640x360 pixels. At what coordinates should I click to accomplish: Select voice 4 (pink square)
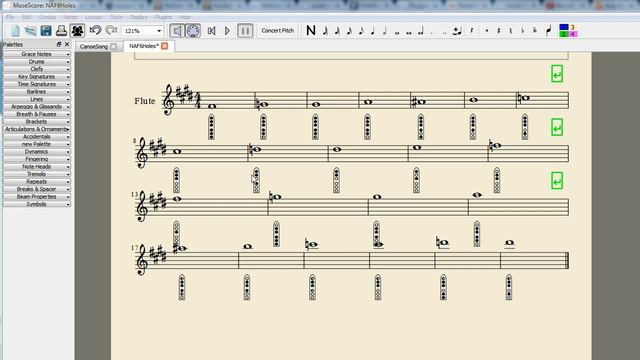click(573, 34)
